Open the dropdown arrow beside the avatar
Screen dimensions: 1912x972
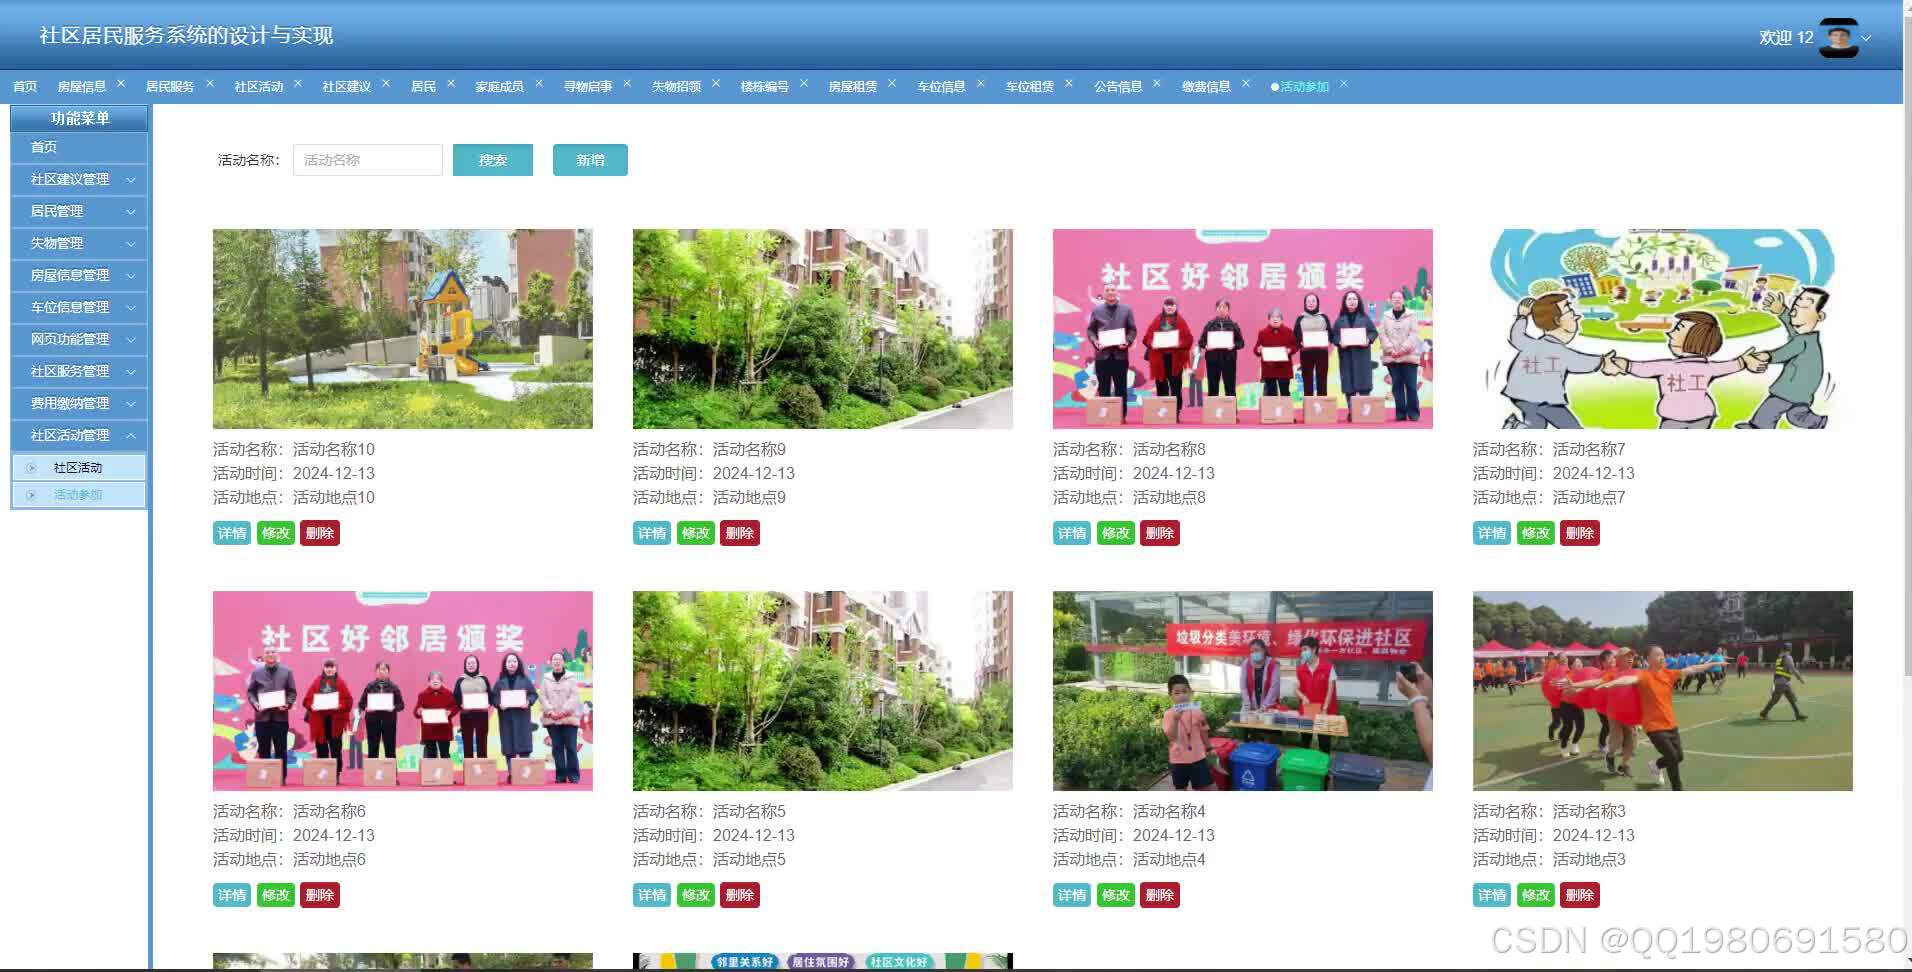point(1866,39)
